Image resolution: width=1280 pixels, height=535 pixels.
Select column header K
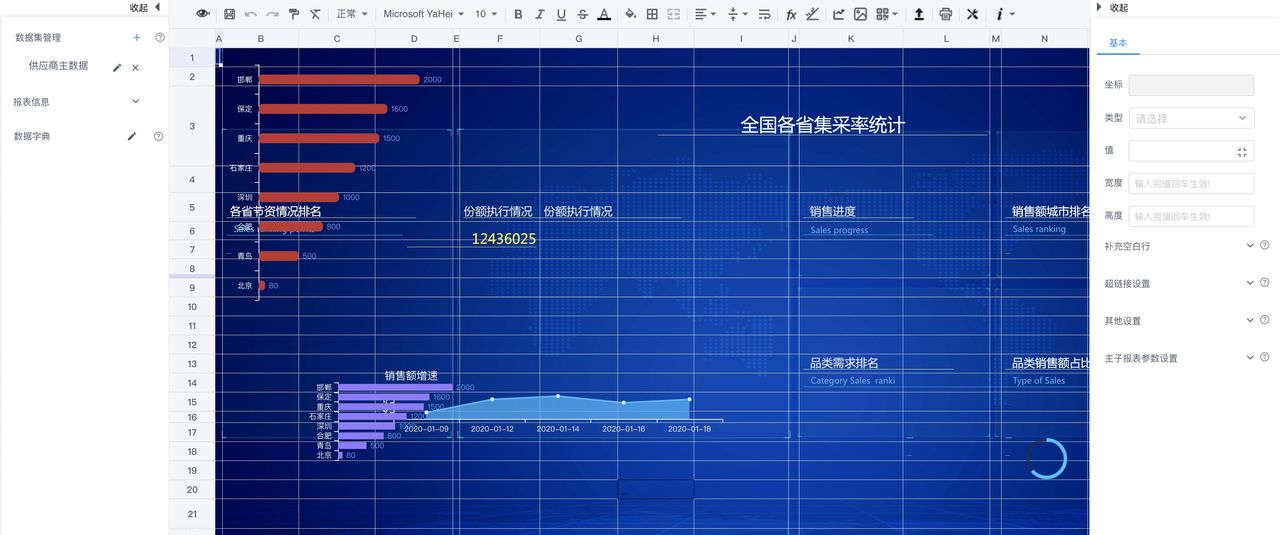click(851, 38)
